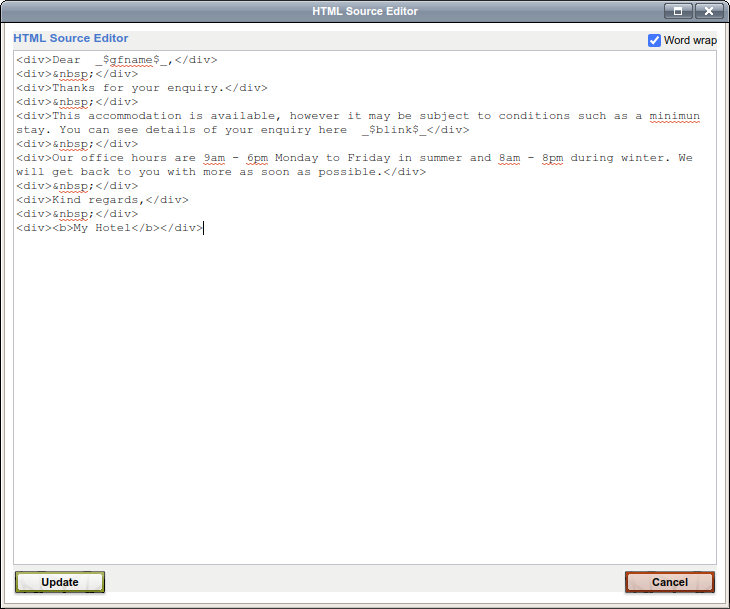Click the HTML Source Editor title bar

(365, 11)
